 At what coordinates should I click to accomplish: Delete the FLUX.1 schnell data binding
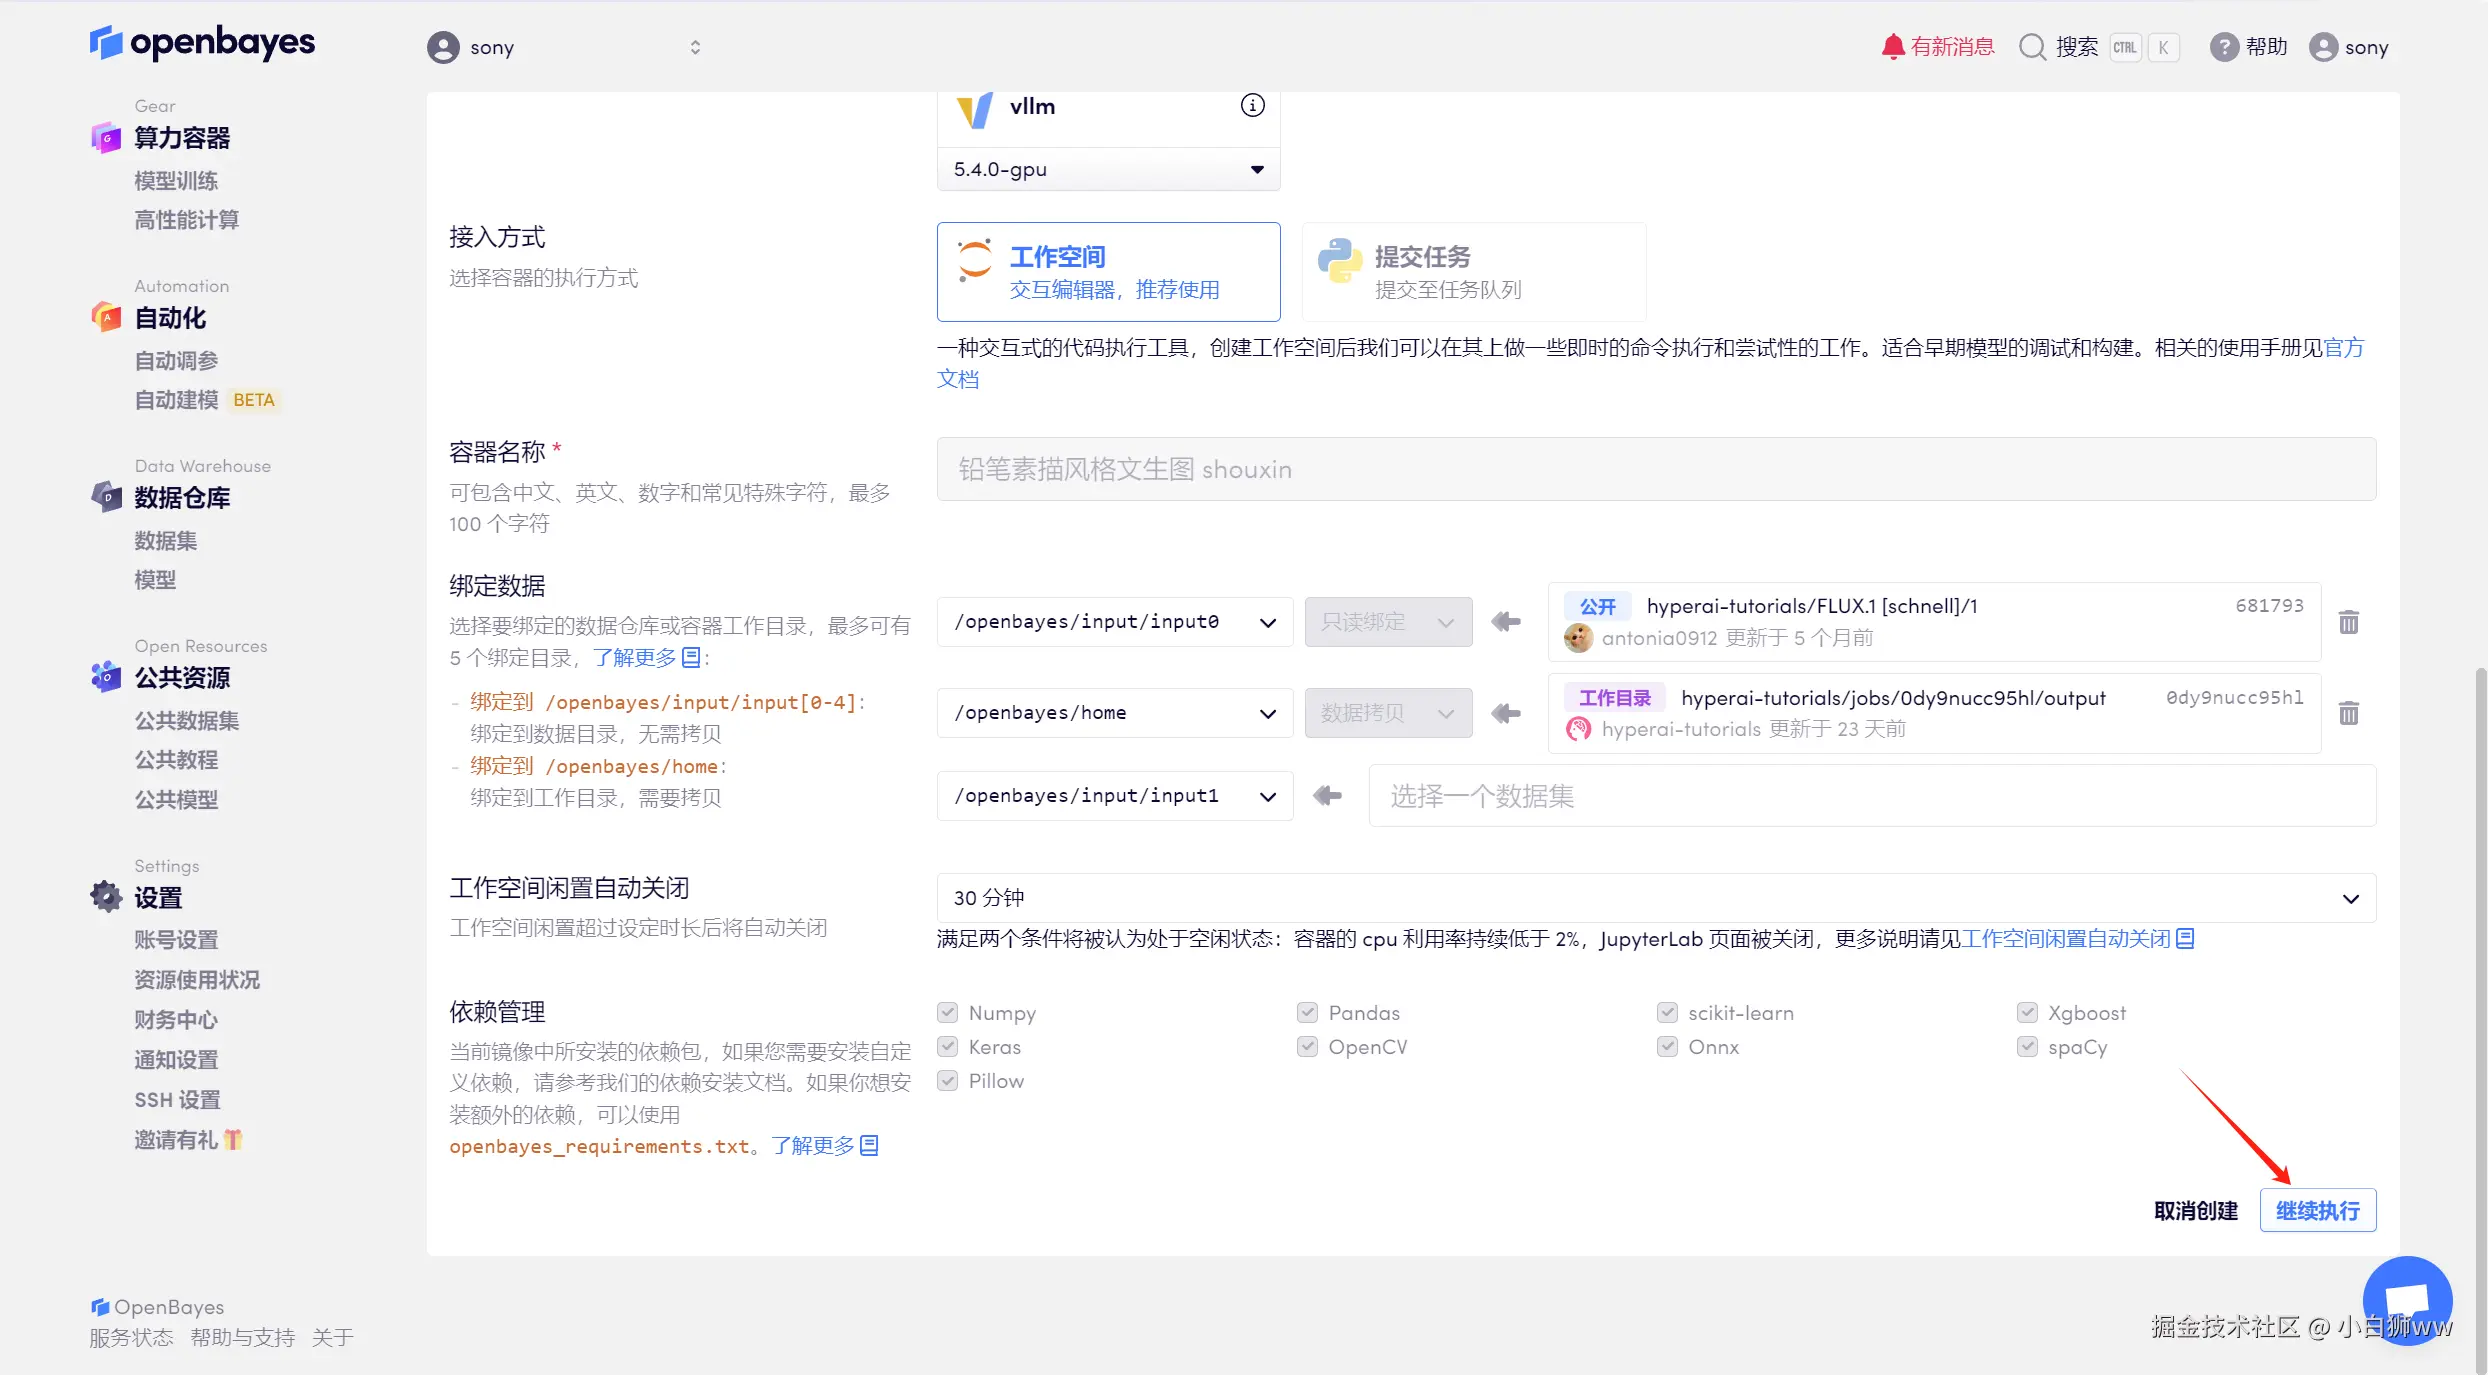click(2349, 622)
